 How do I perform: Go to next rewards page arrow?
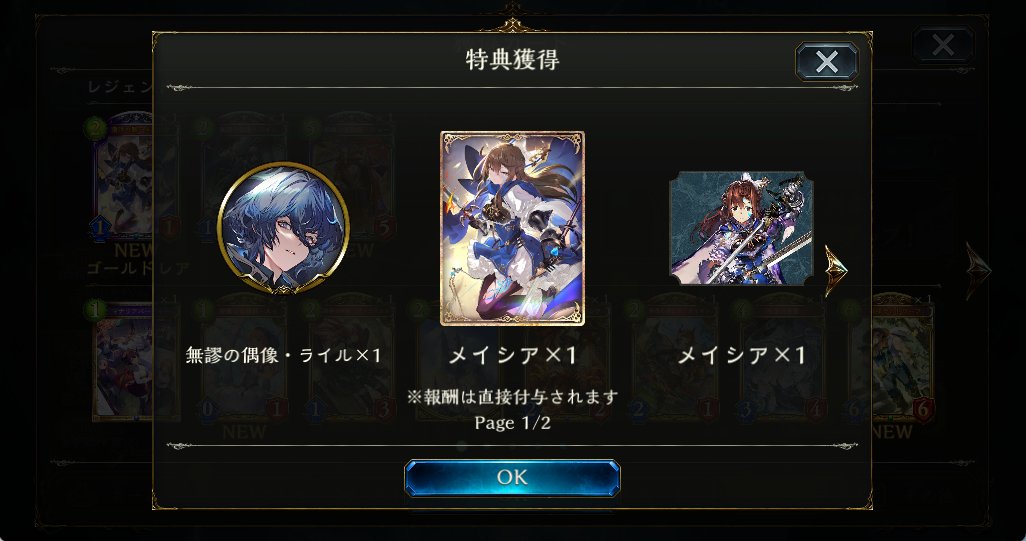(836, 270)
